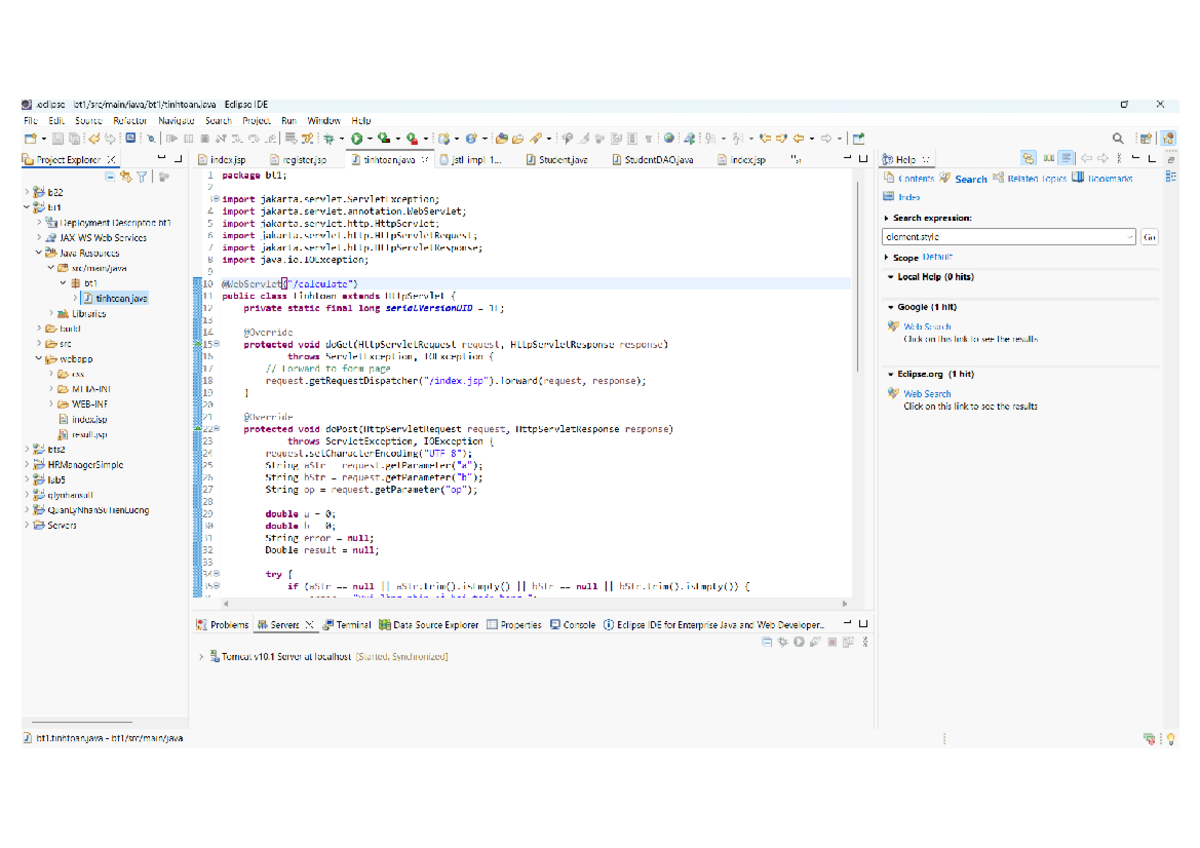Viewport: 1200px width, 848px height.
Task: Expand the b22 project node
Action: pos(27,192)
